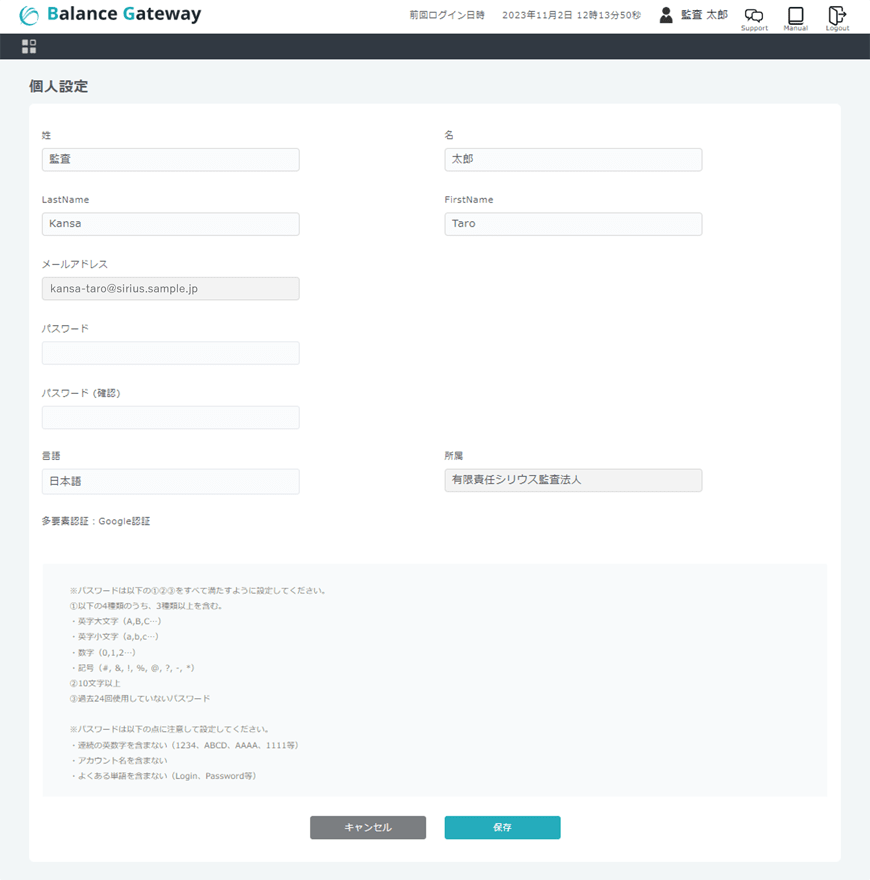Image resolution: width=870 pixels, height=880 pixels.
Task: Click the 多要素認証 Google認証 text
Action: click(96, 521)
